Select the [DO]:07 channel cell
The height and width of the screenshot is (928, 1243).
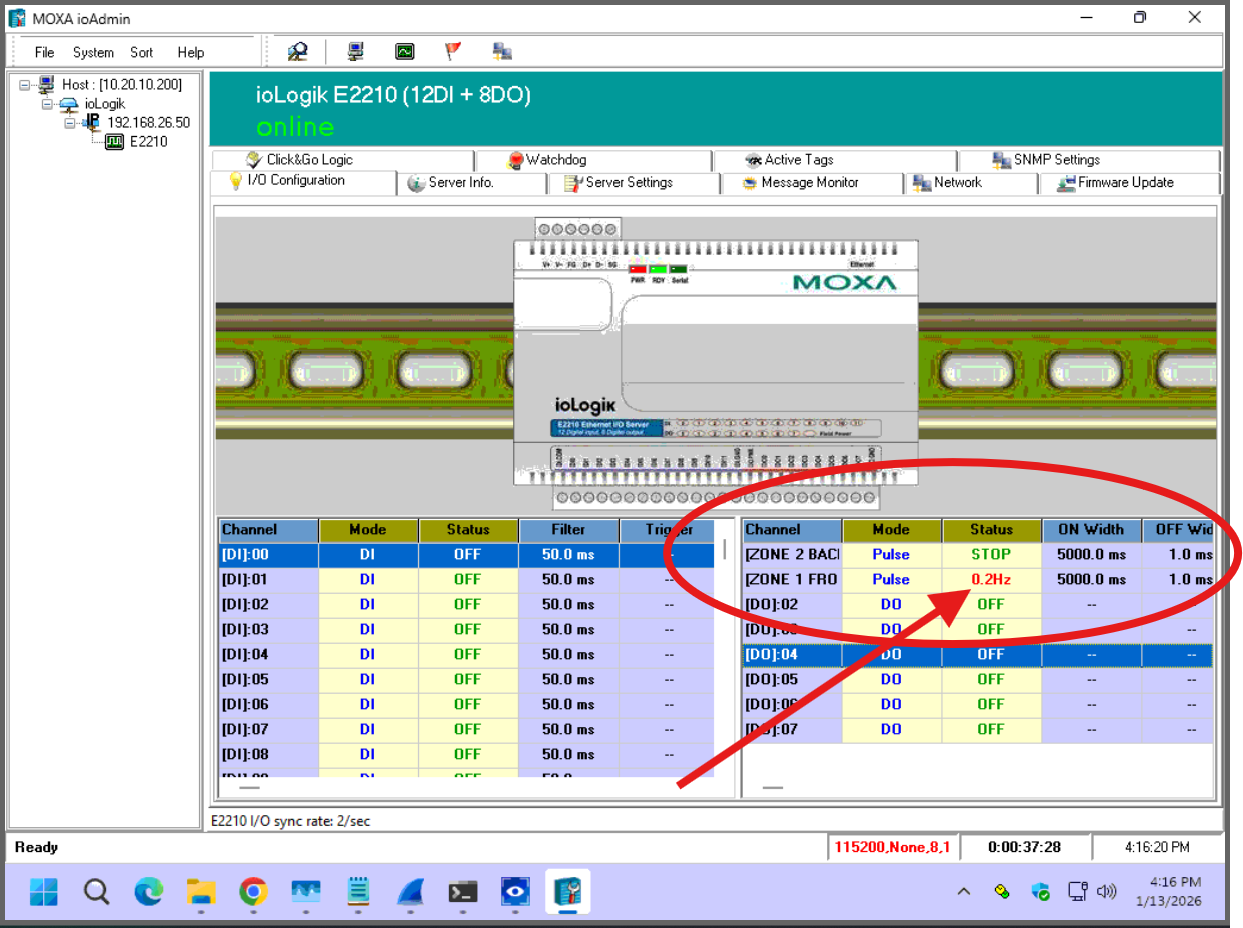pos(792,729)
